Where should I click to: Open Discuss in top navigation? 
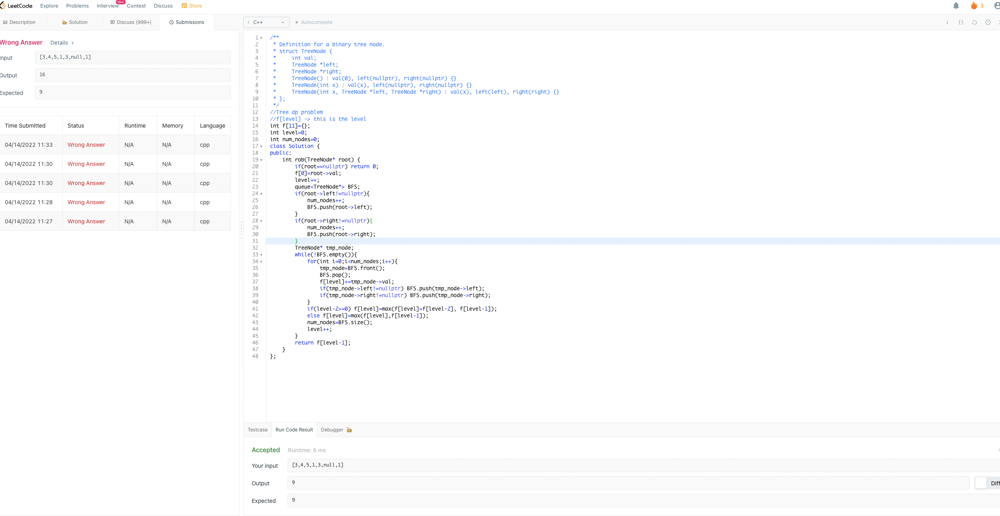pos(163,6)
